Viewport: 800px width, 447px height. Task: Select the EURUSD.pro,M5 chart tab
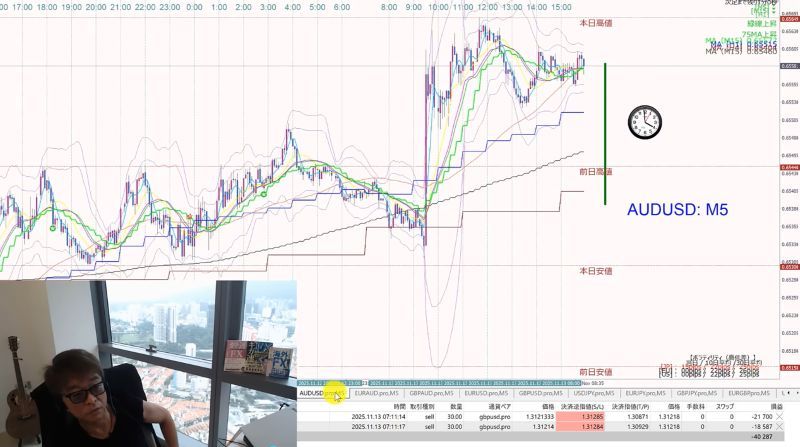486,393
